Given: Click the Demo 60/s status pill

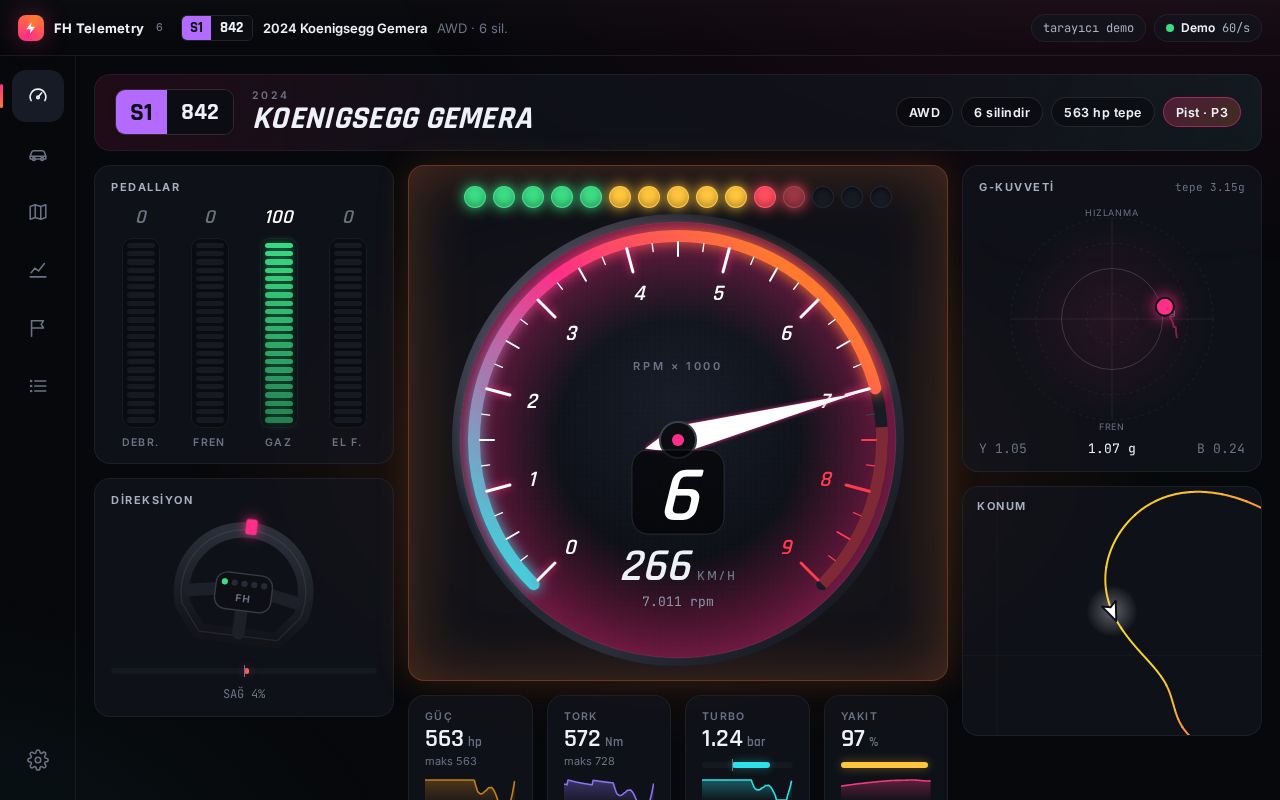Looking at the screenshot, I should point(1207,28).
